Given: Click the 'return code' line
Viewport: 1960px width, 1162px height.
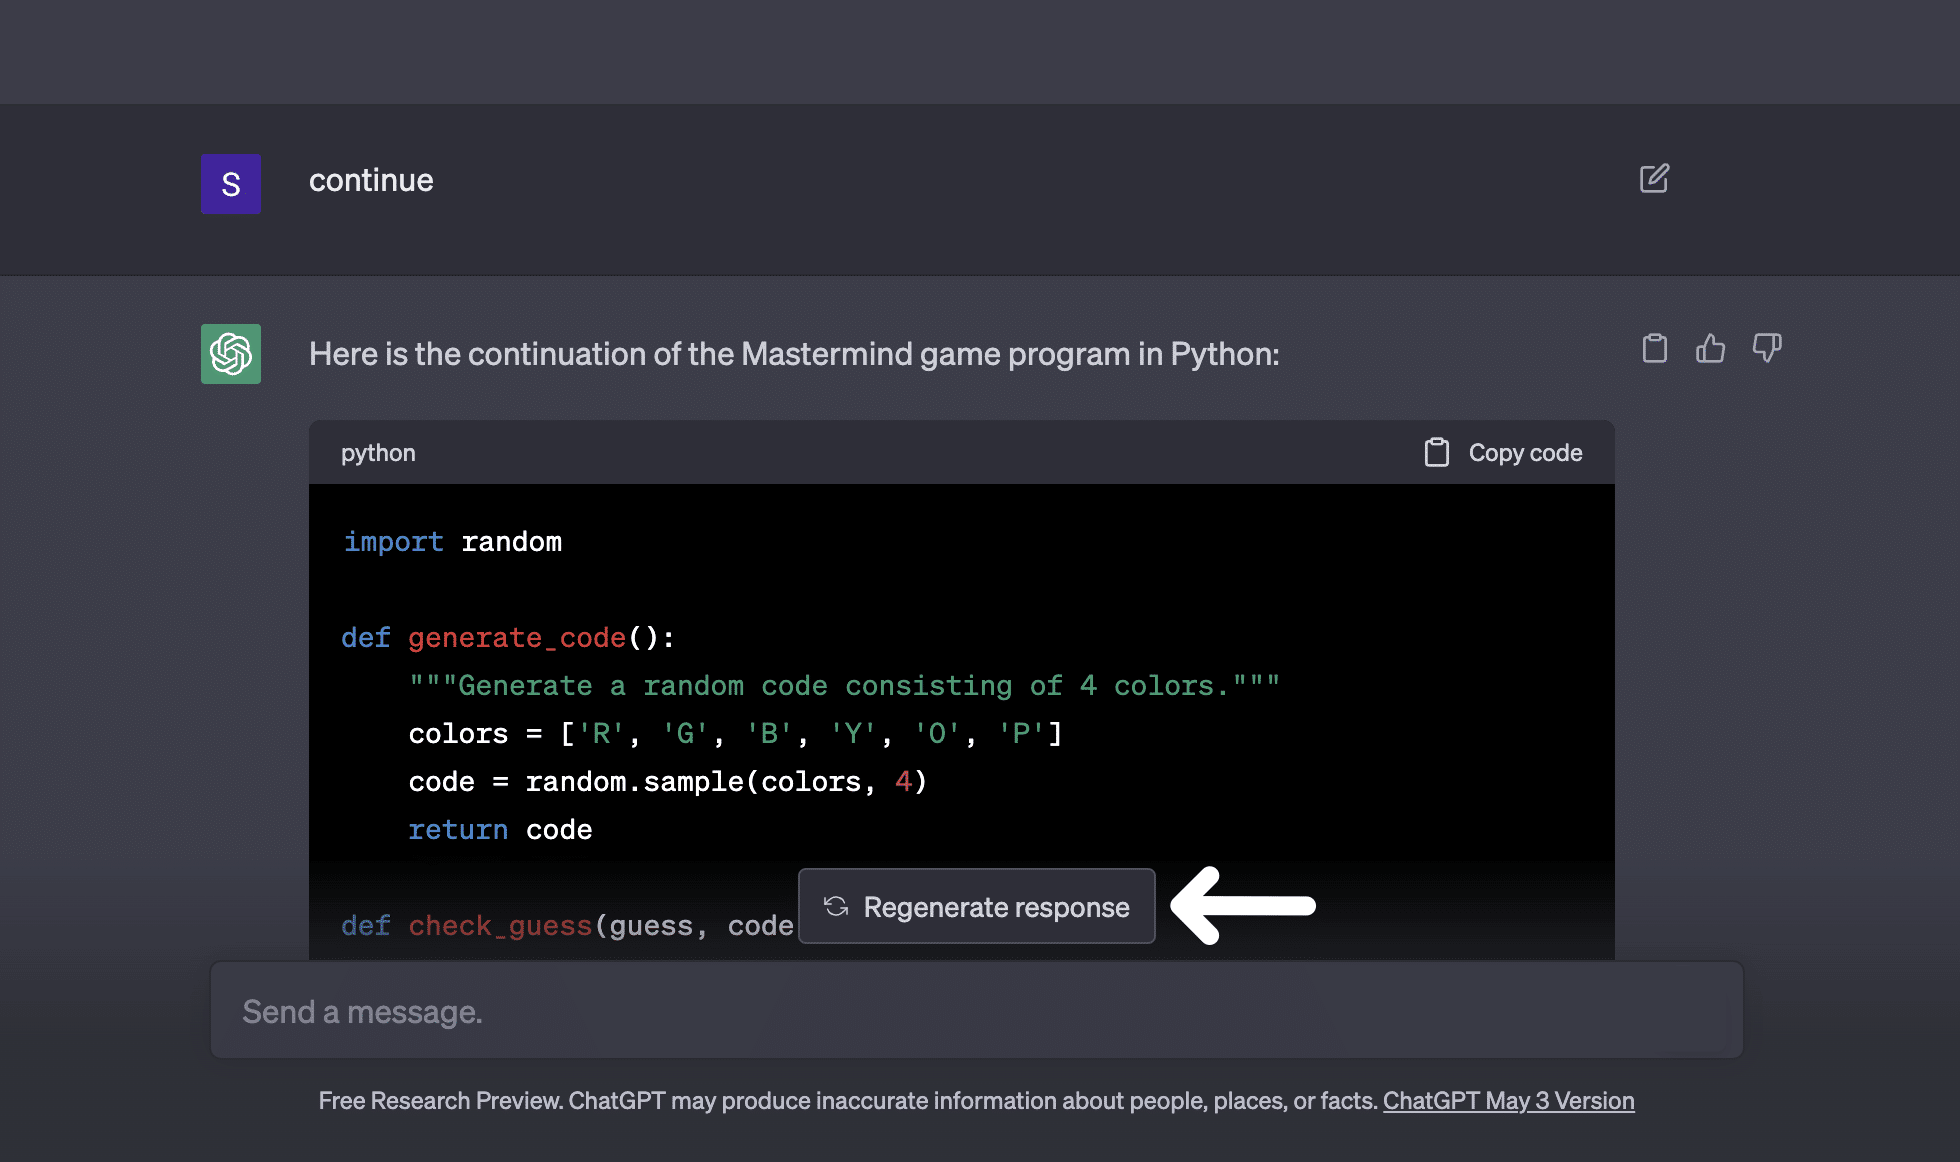Looking at the screenshot, I should pyautogui.click(x=500, y=830).
